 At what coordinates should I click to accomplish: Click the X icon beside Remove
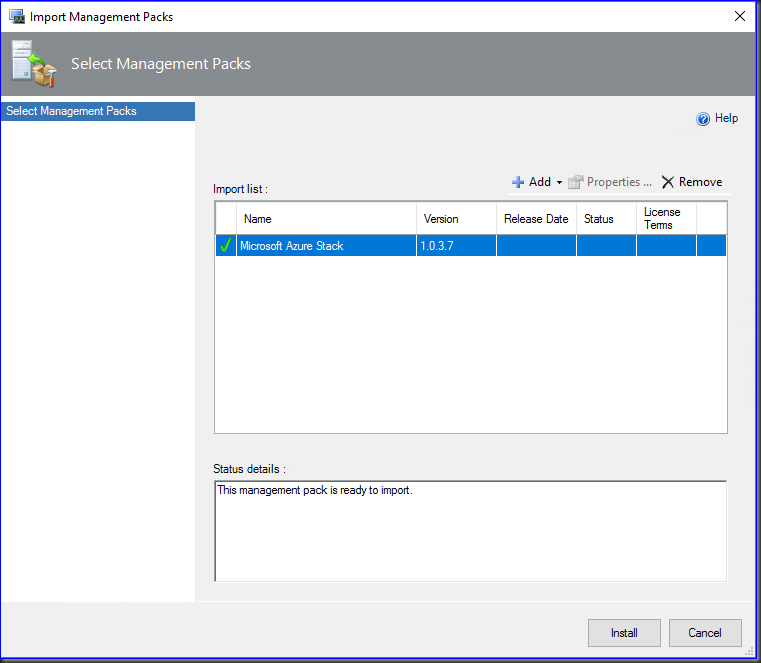668,182
